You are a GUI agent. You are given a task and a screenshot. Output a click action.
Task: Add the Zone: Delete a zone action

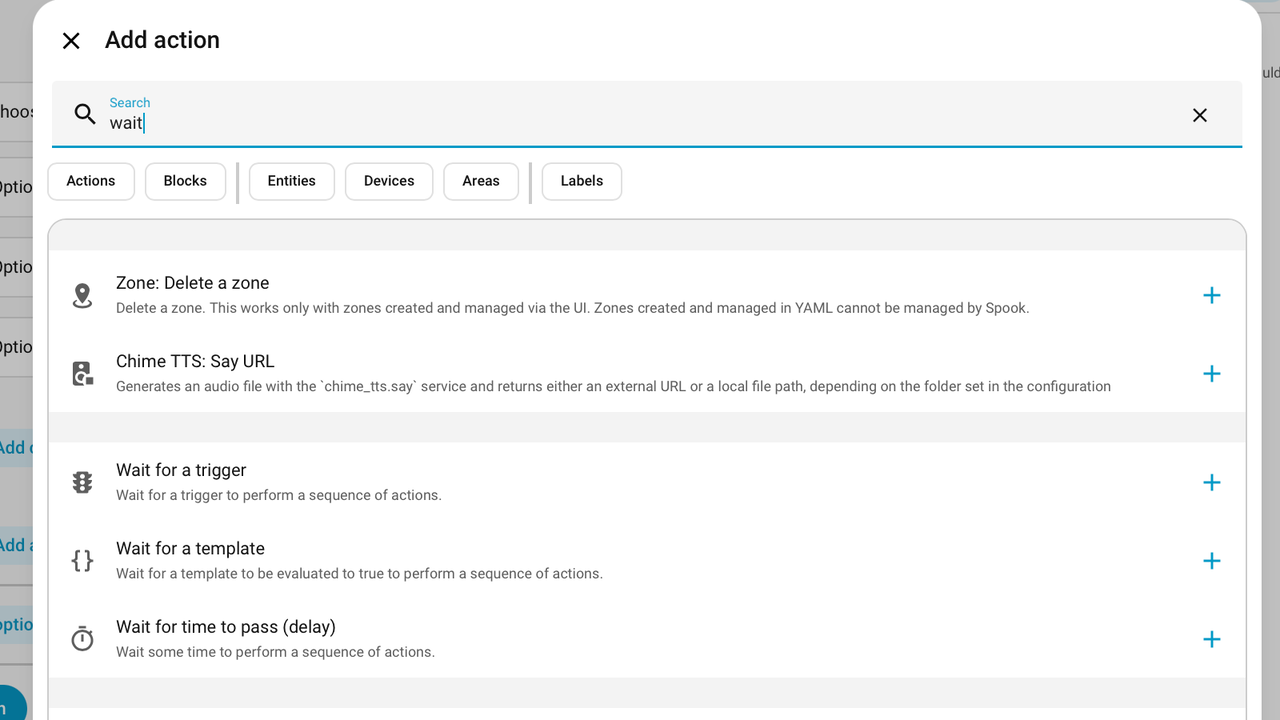coord(1211,295)
